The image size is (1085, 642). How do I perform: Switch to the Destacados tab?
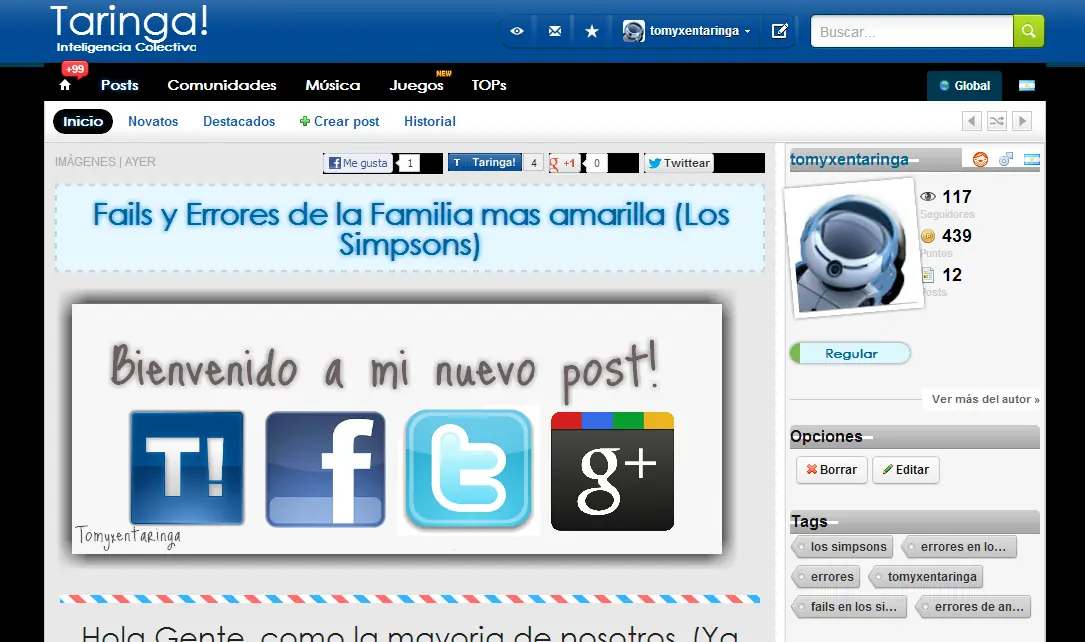tap(239, 121)
